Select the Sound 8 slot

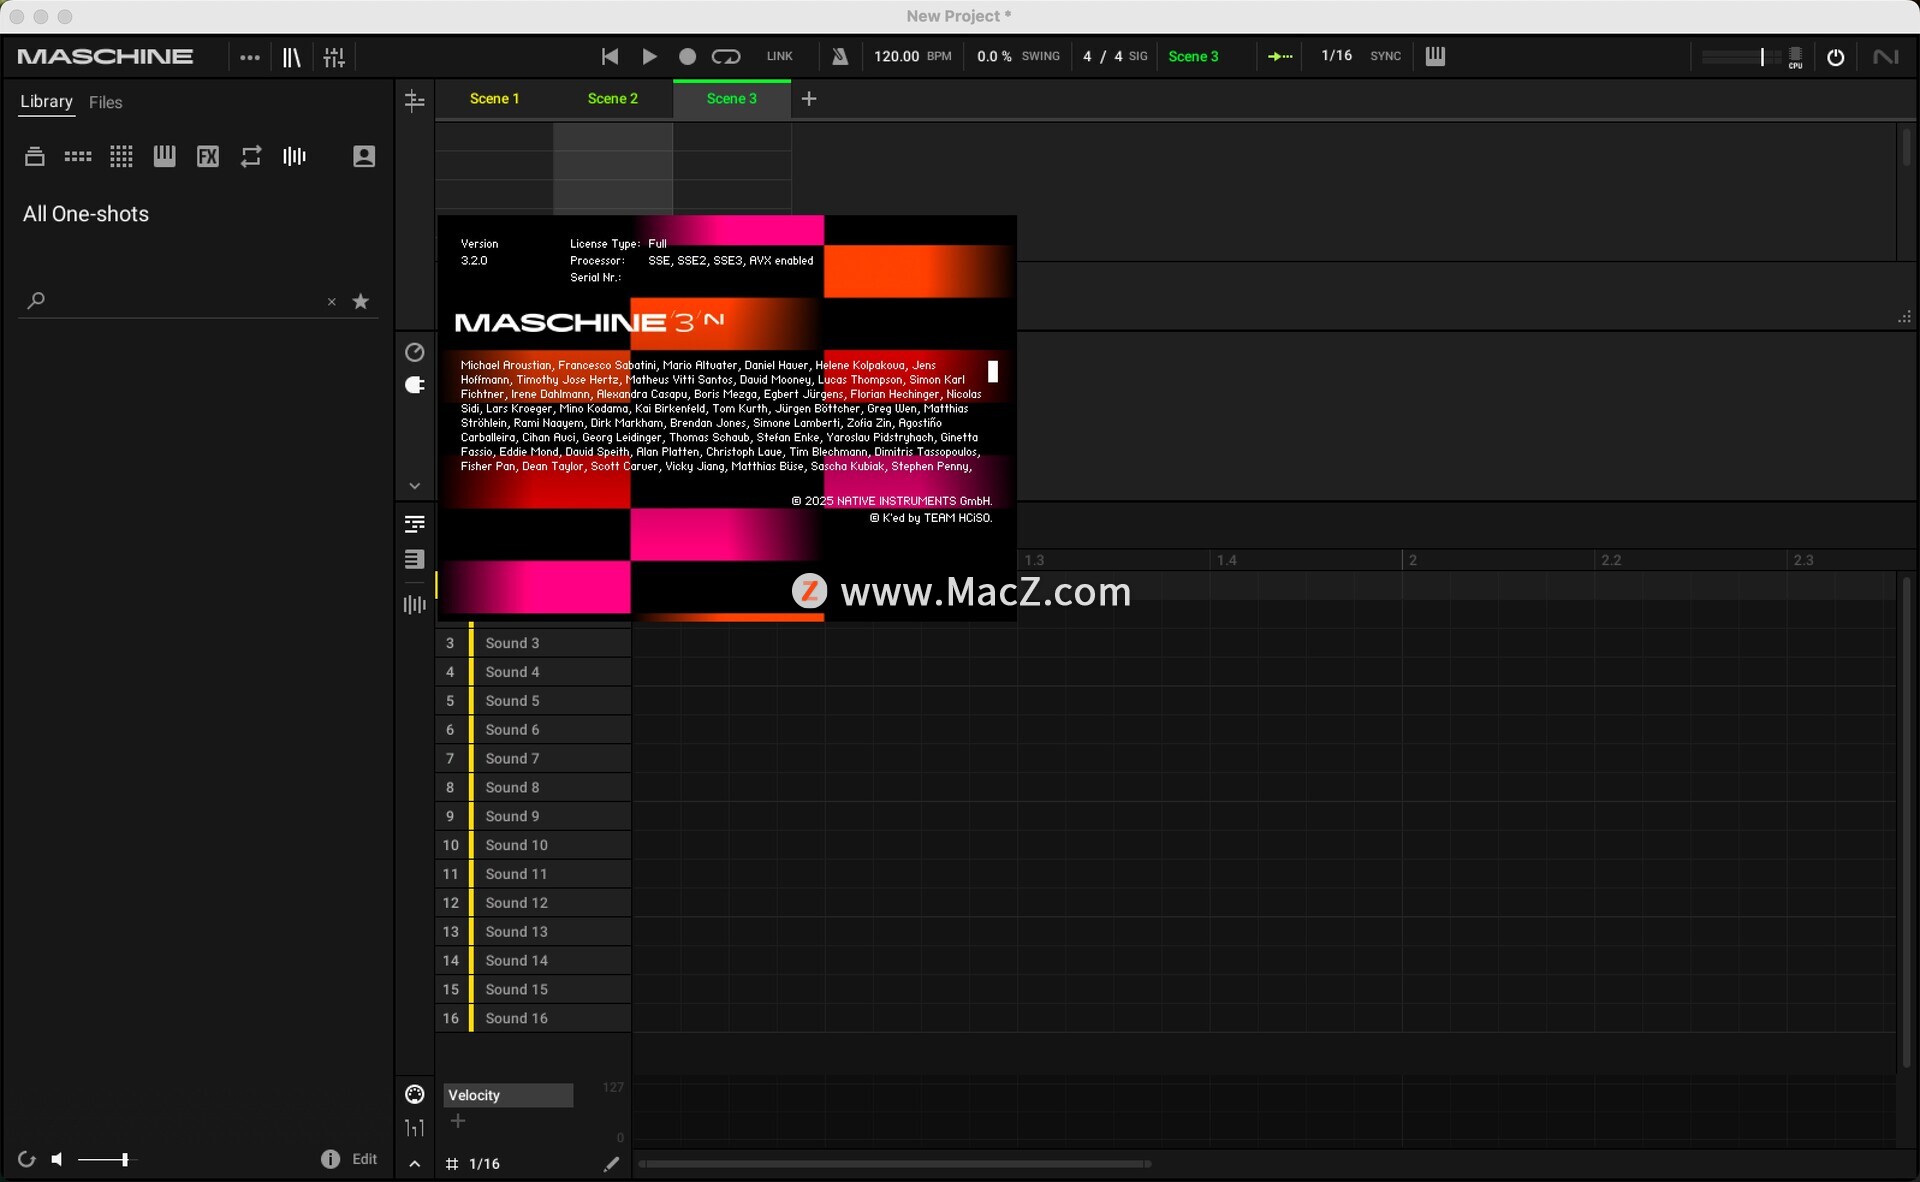[x=533, y=788]
